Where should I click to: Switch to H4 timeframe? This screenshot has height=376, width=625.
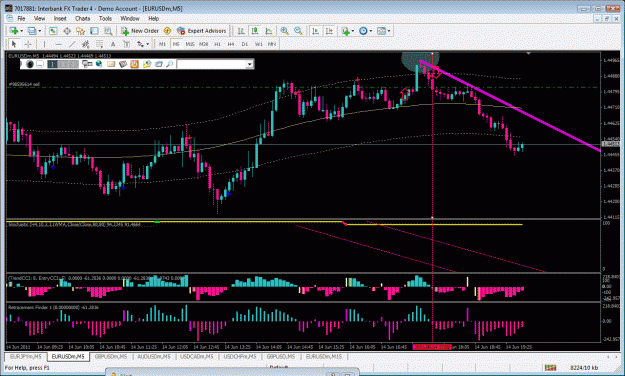click(x=231, y=44)
